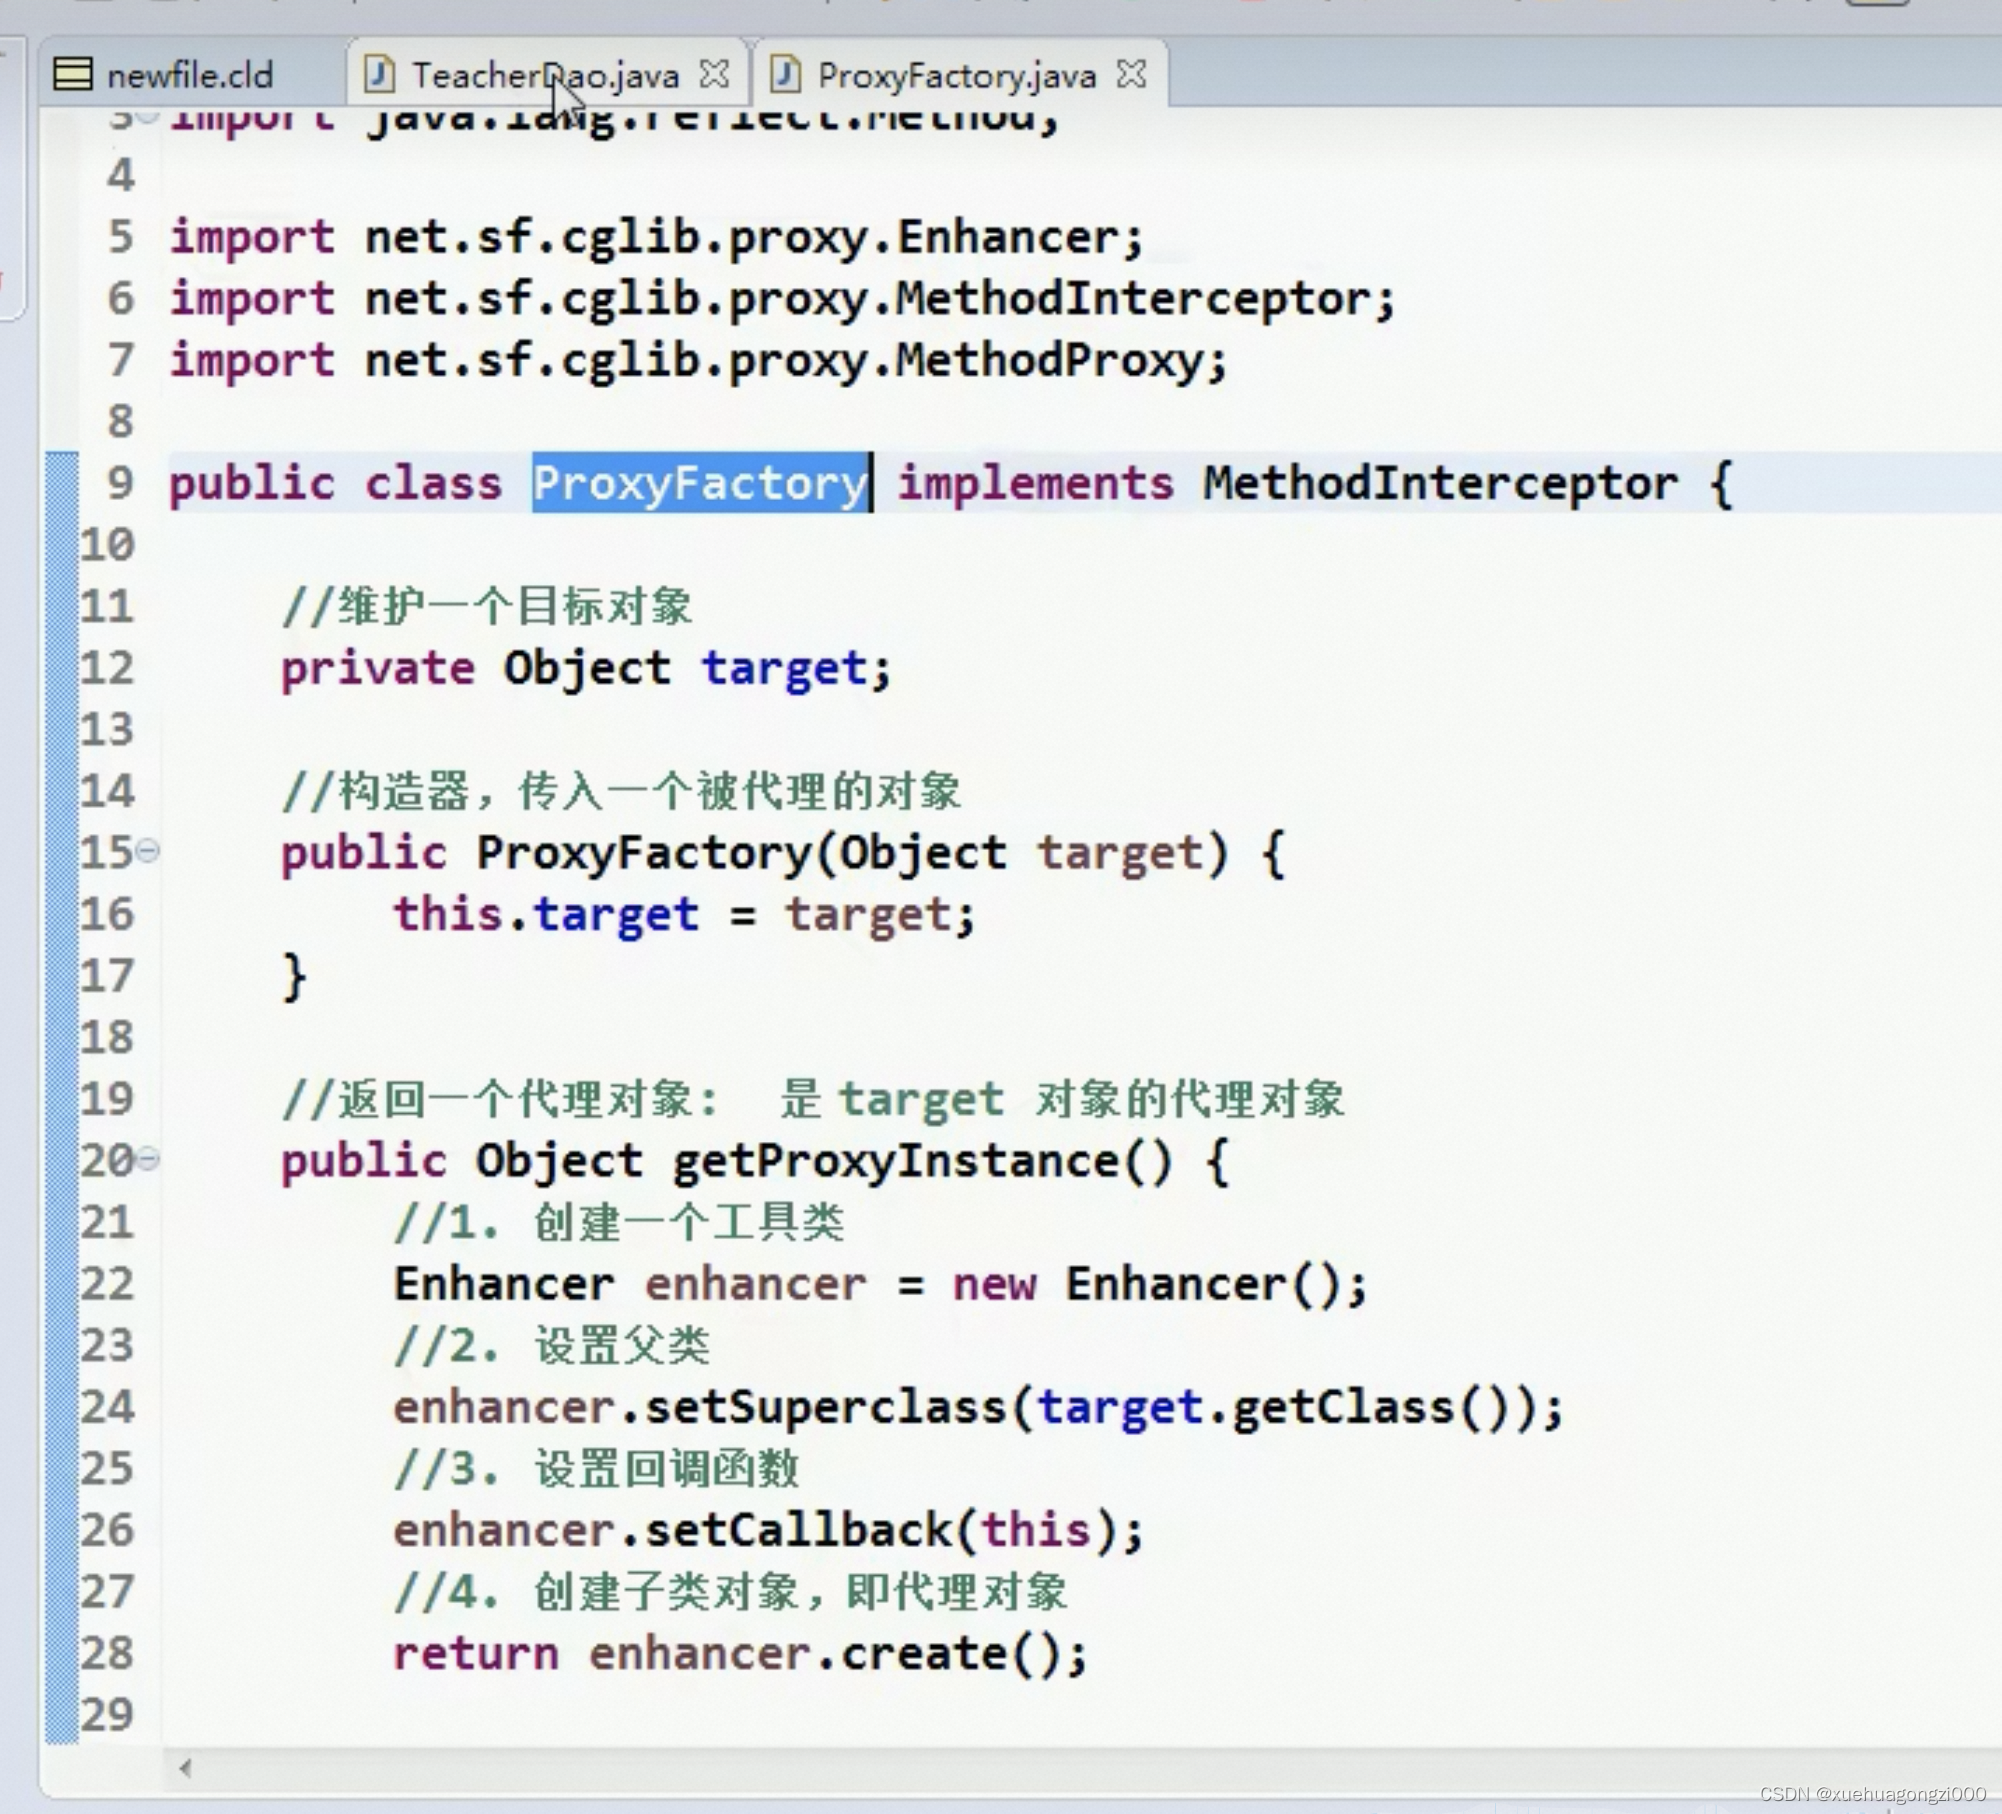
Task: Click the Java file icon on ProxyFactory.java tab
Action: (x=785, y=74)
